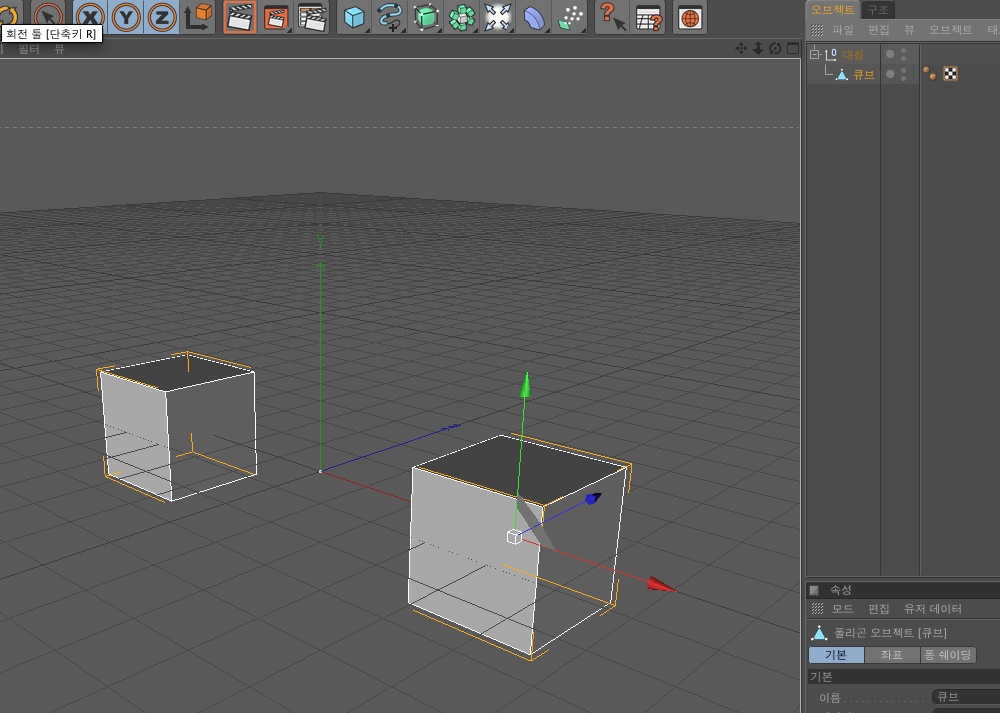1000x713 pixels.
Task: Click the 큐브 polygon triangle icon
Action: 842,75
